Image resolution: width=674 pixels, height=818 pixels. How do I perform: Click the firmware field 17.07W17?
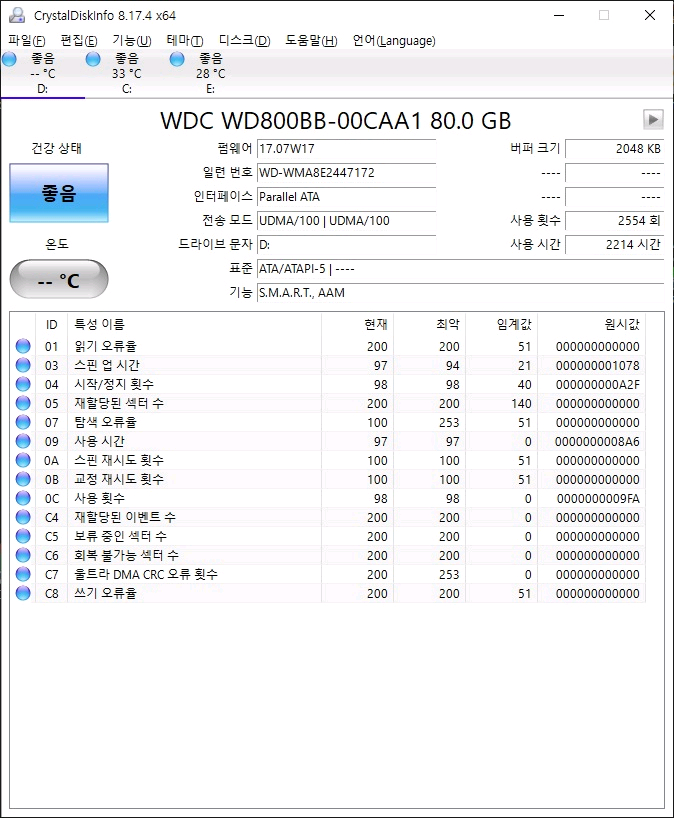pos(346,149)
